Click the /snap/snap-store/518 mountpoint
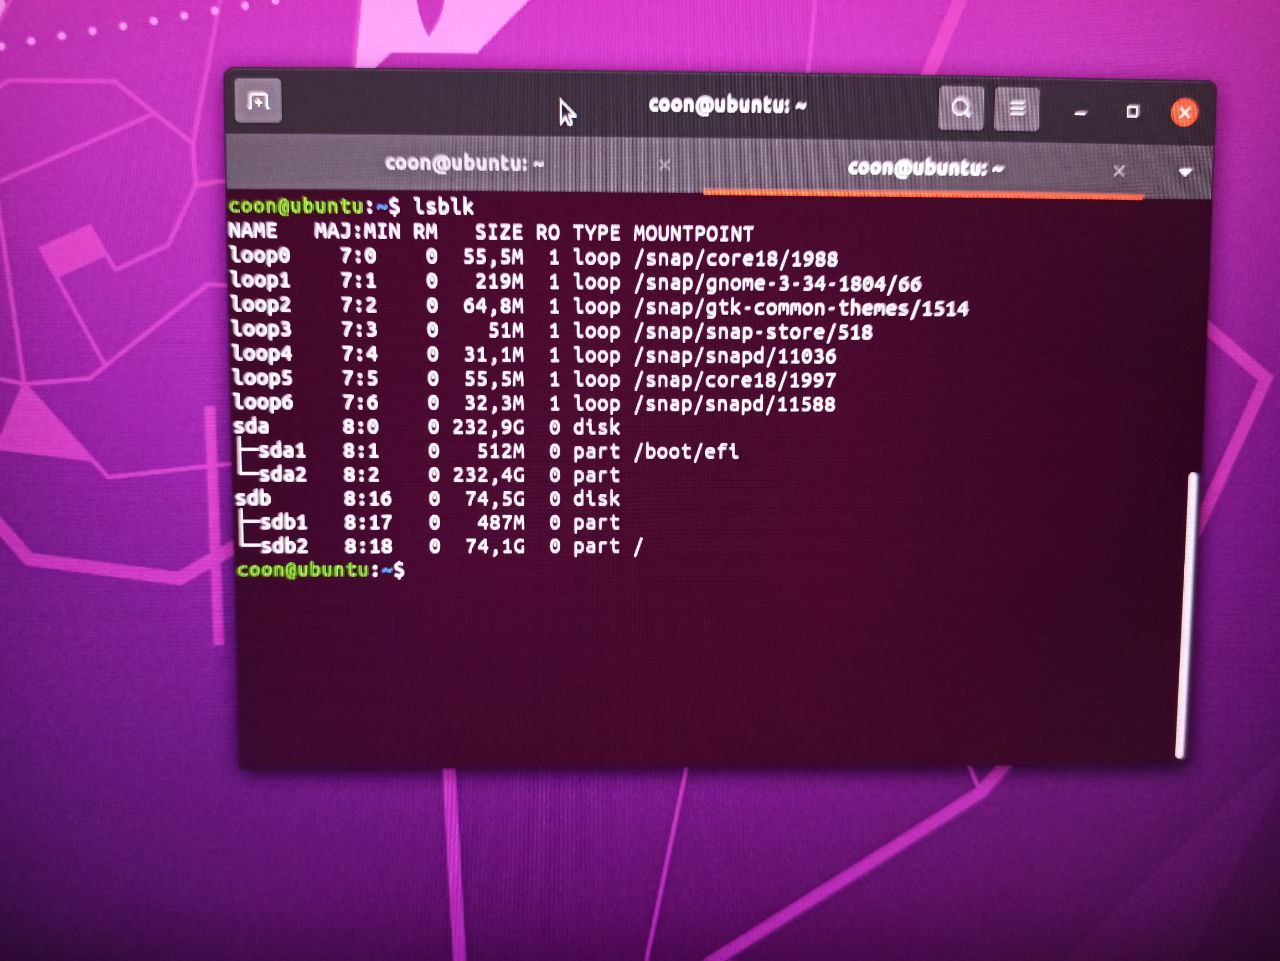Image resolution: width=1280 pixels, height=961 pixels. 754,332
